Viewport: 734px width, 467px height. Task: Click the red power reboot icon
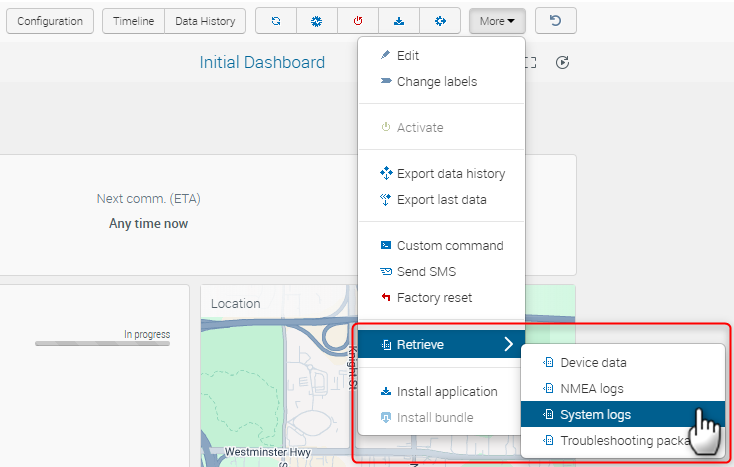click(358, 21)
